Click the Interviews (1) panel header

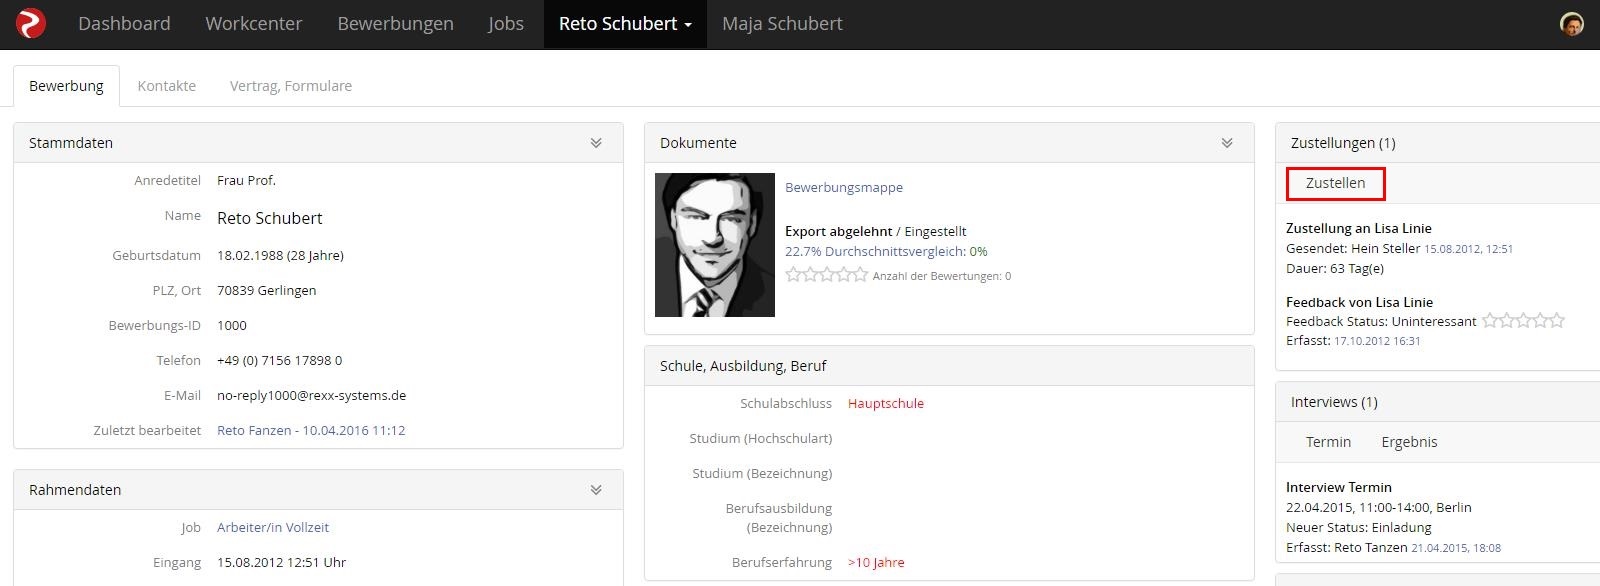(1438, 402)
